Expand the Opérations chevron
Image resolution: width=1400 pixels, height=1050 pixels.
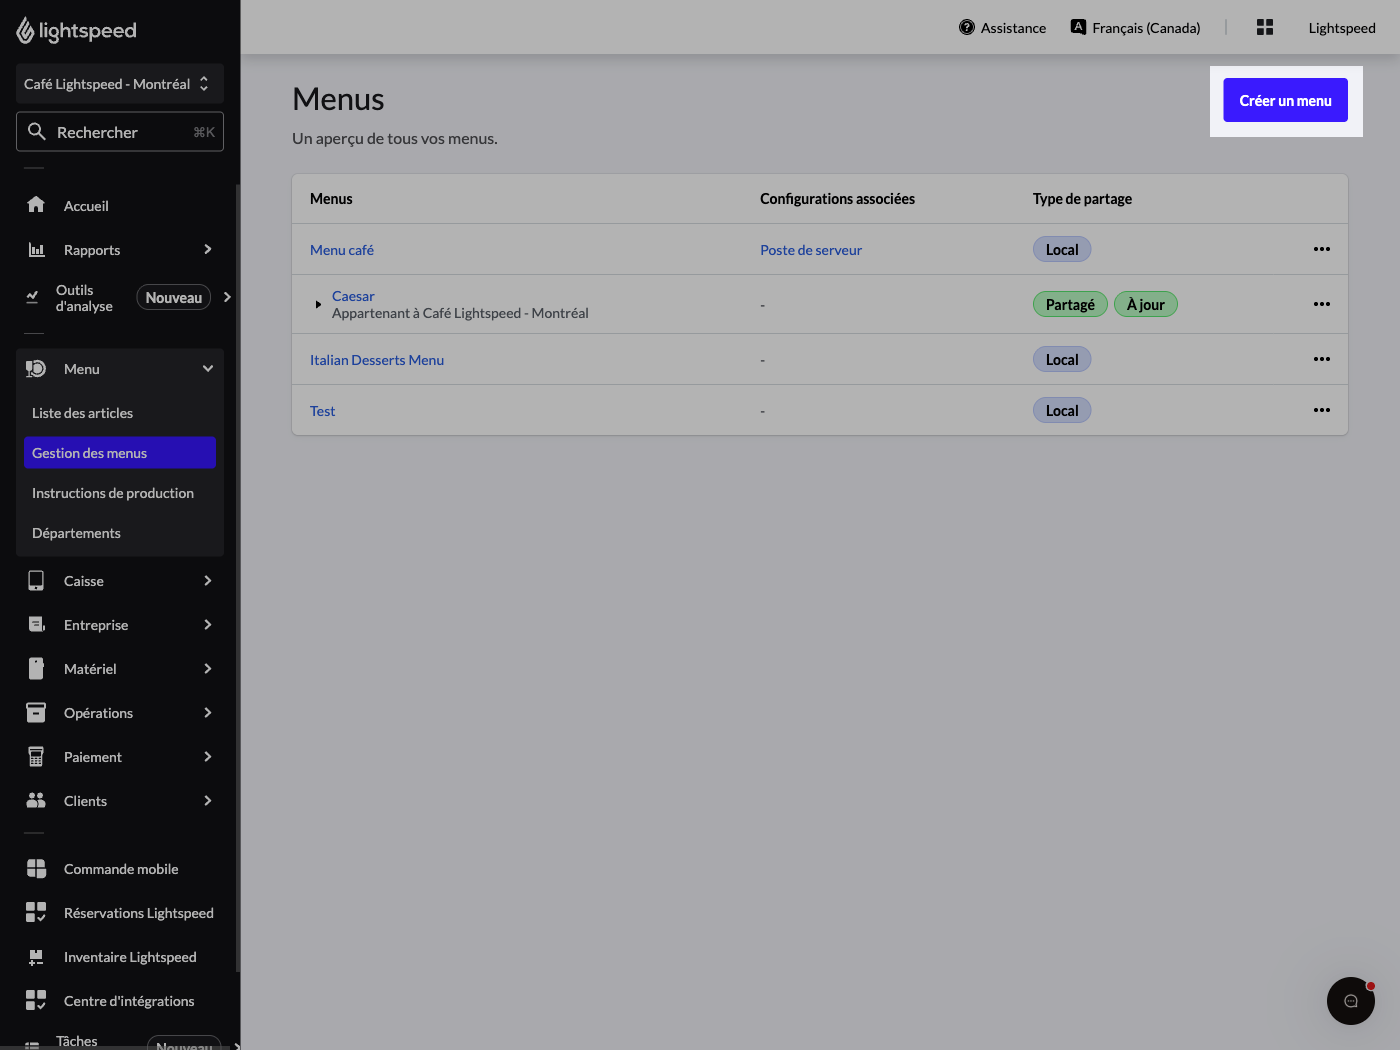(x=208, y=713)
